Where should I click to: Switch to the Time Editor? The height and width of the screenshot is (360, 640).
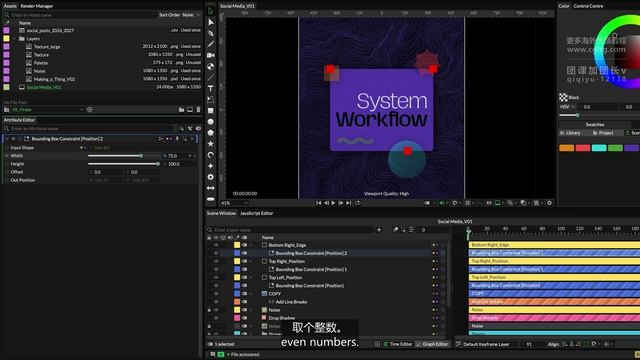click(x=398, y=344)
